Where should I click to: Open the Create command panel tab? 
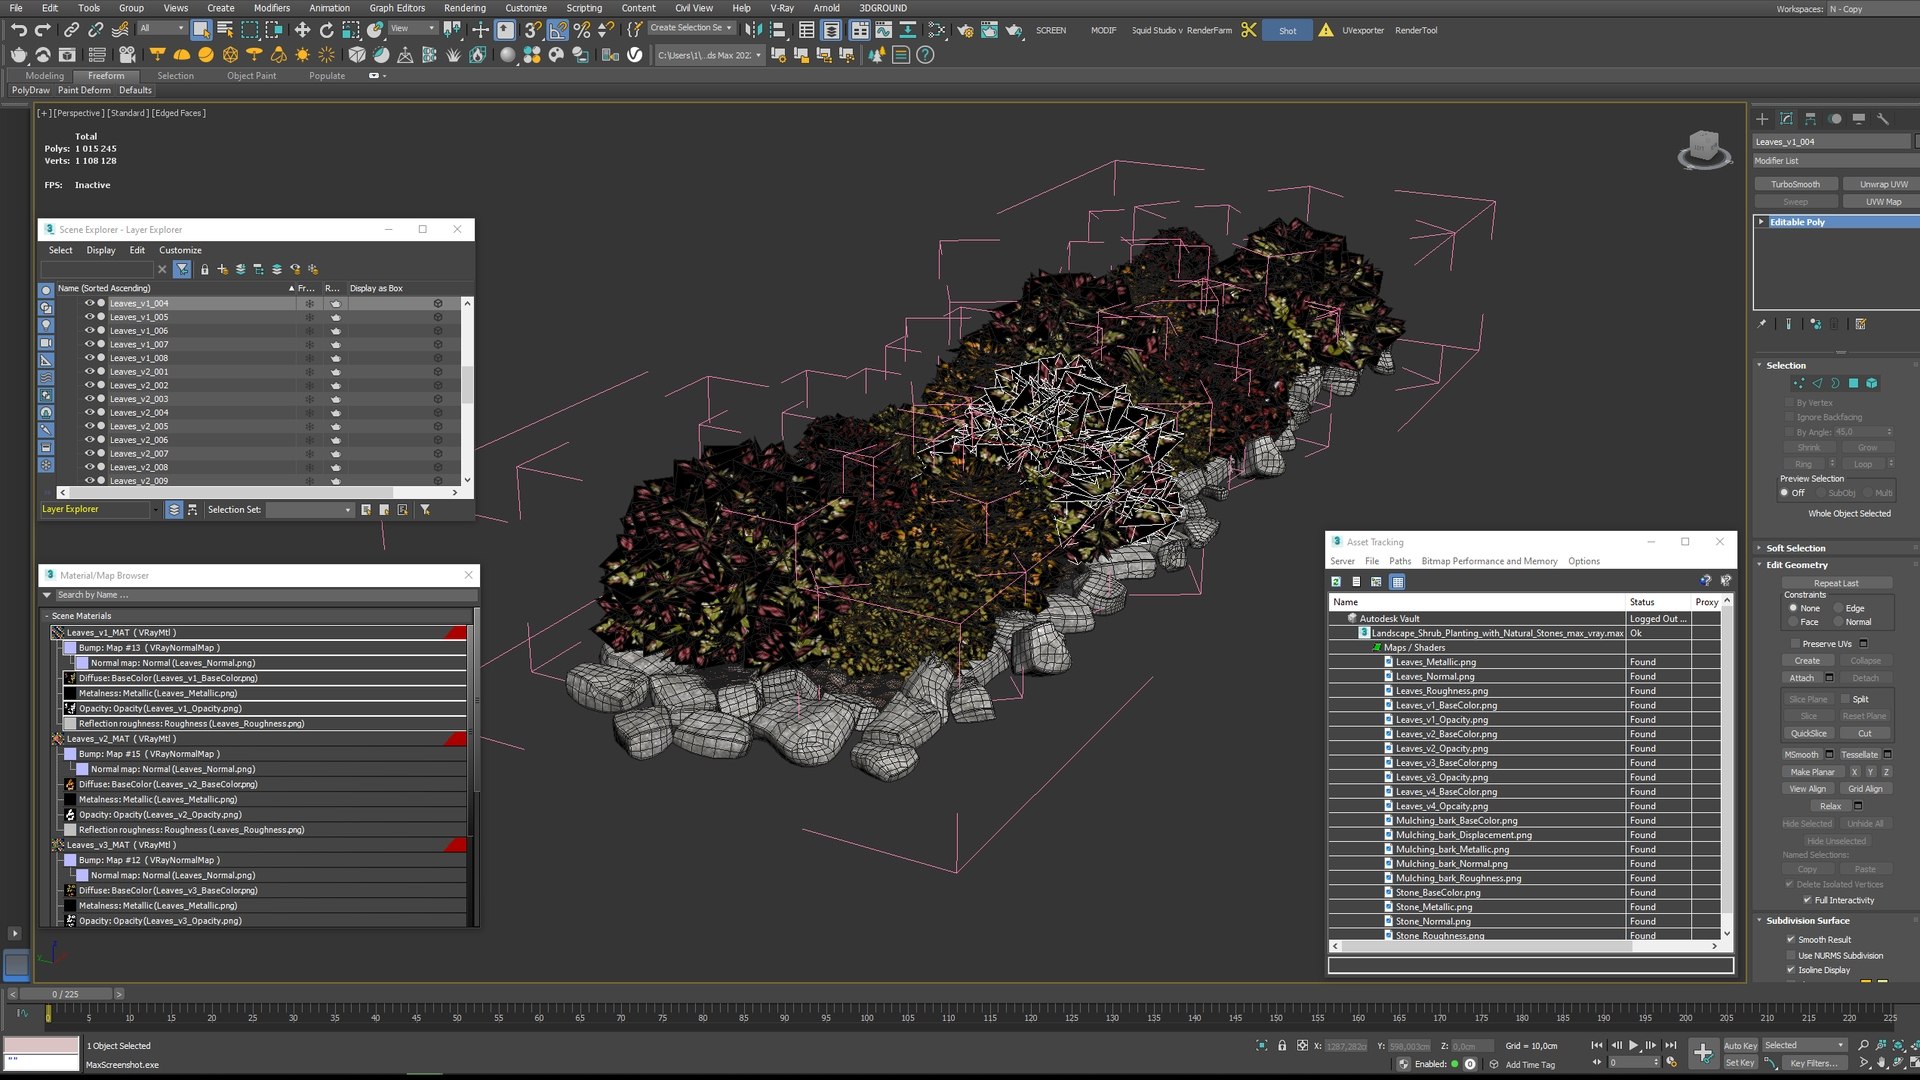(1762, 118)
